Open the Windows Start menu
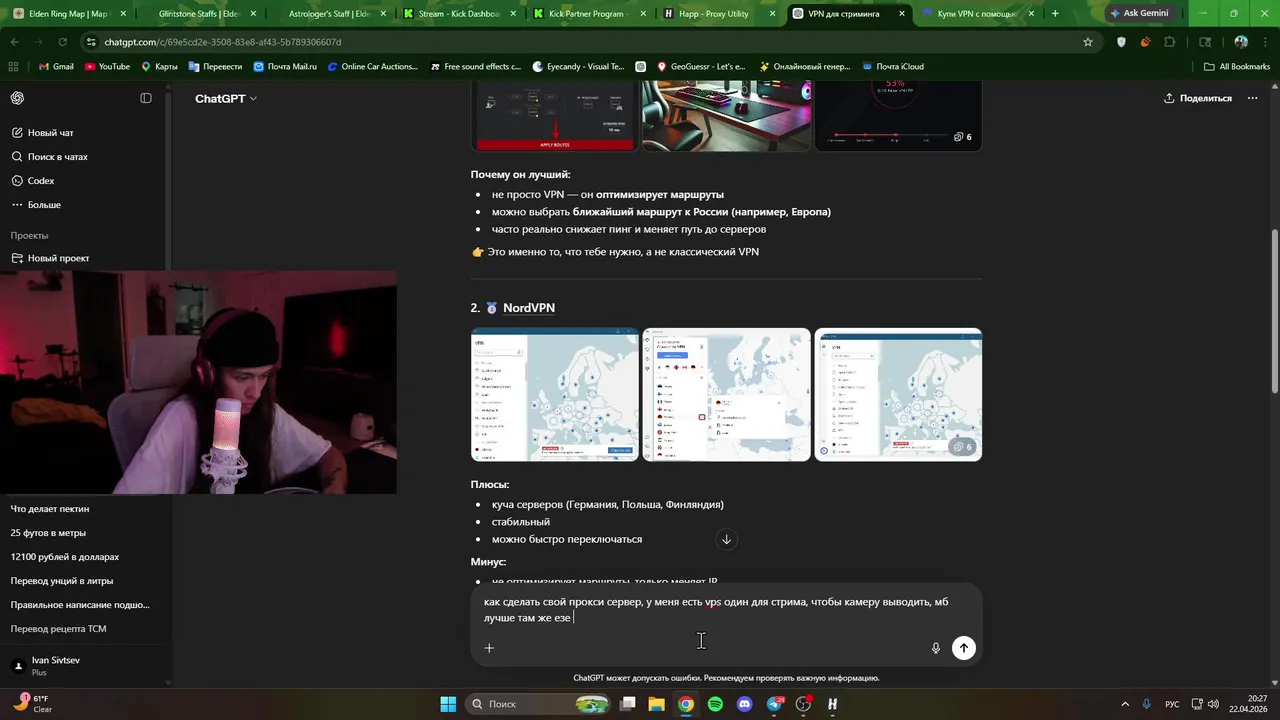The image size is (1280, 720). (x=447, y=704)
